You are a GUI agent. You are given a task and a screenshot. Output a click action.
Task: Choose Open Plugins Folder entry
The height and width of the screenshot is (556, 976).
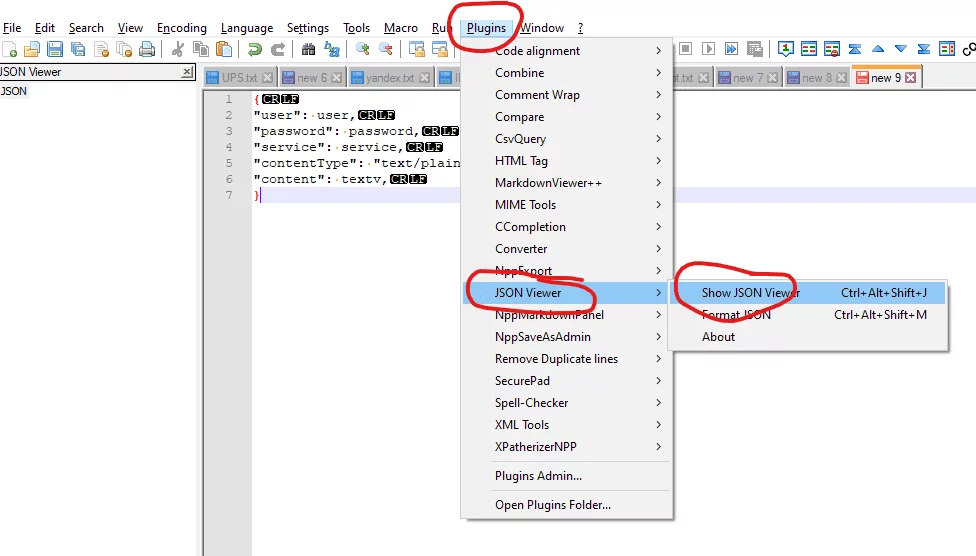click(x=552, y=505)
